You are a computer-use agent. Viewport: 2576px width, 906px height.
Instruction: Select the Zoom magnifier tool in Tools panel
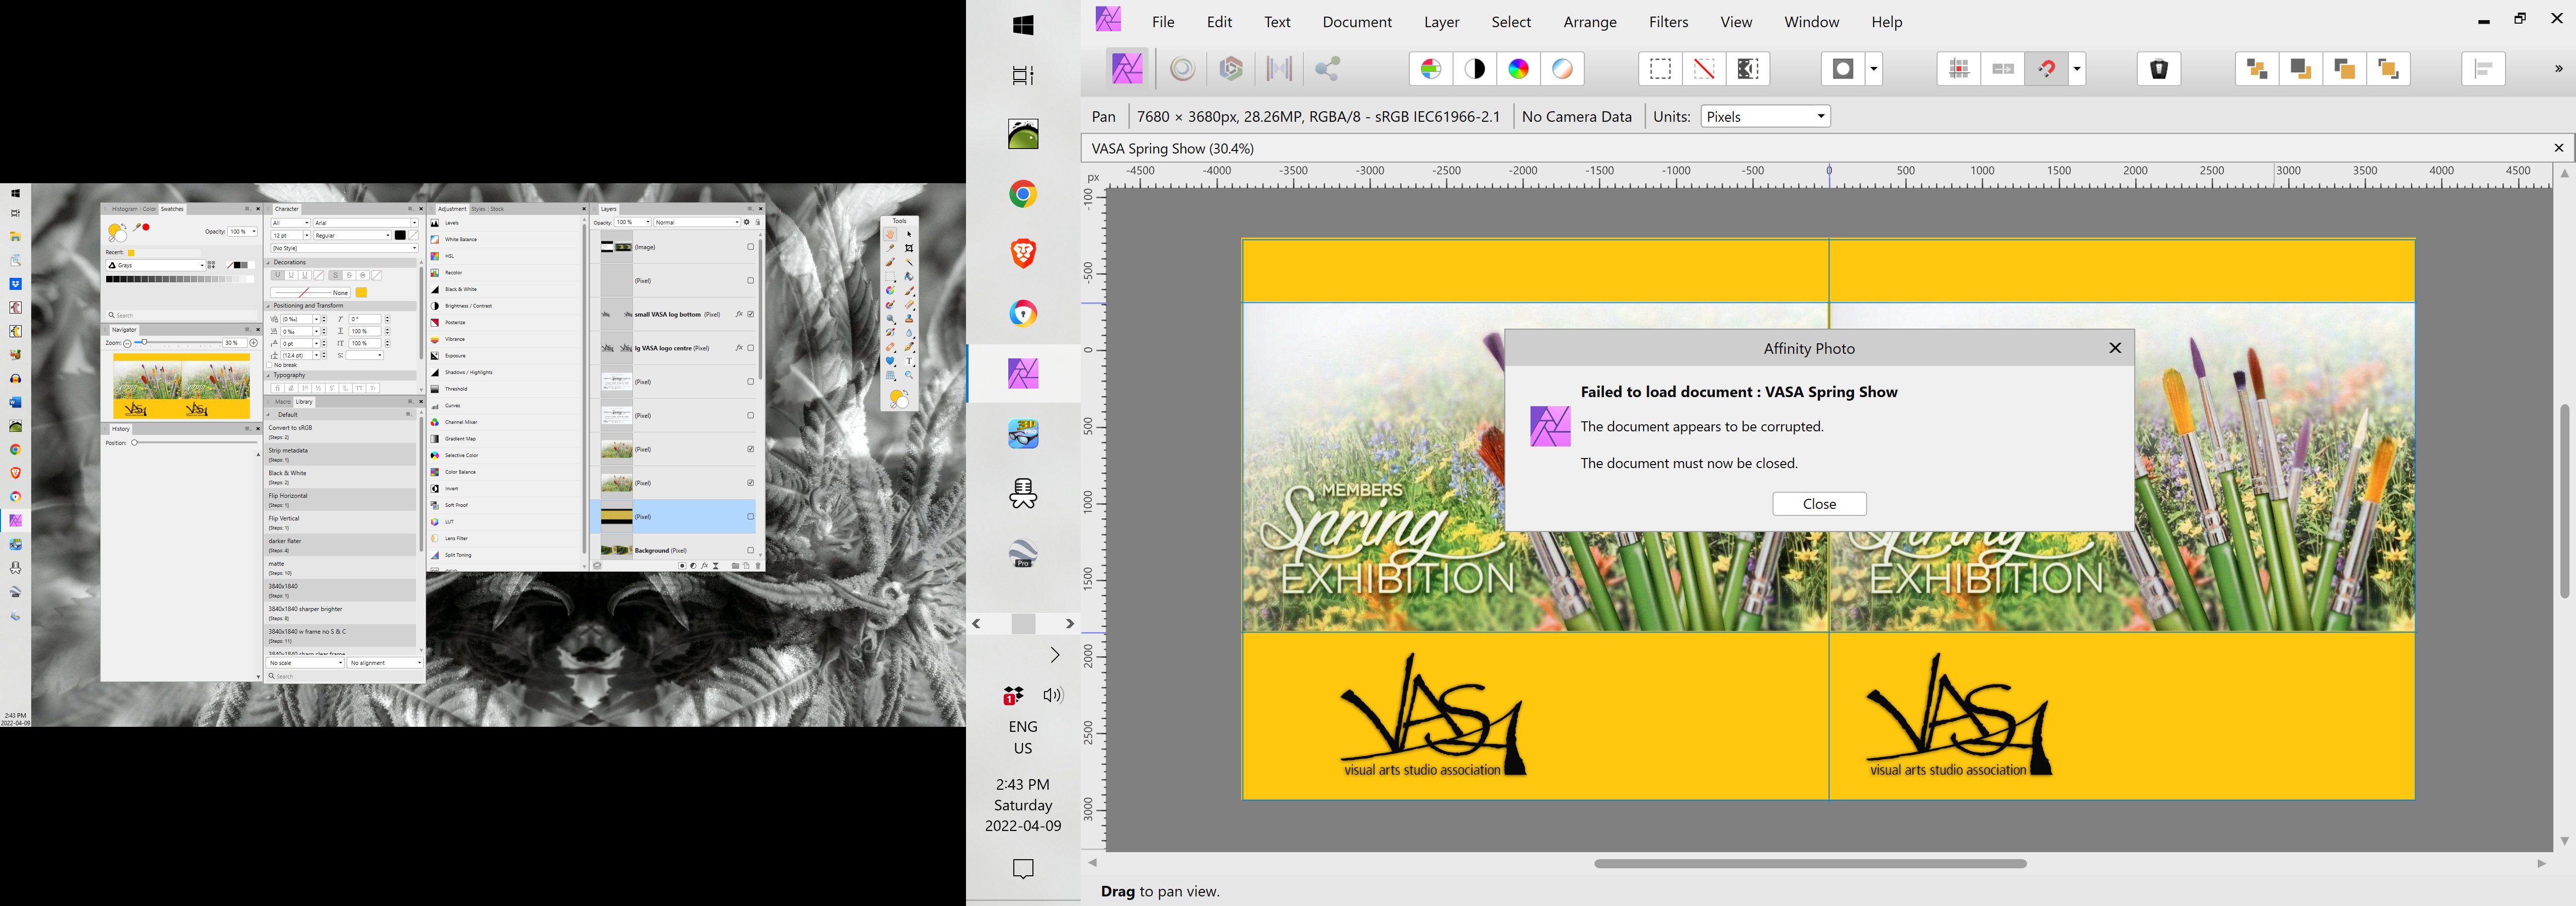pos(909,375)
